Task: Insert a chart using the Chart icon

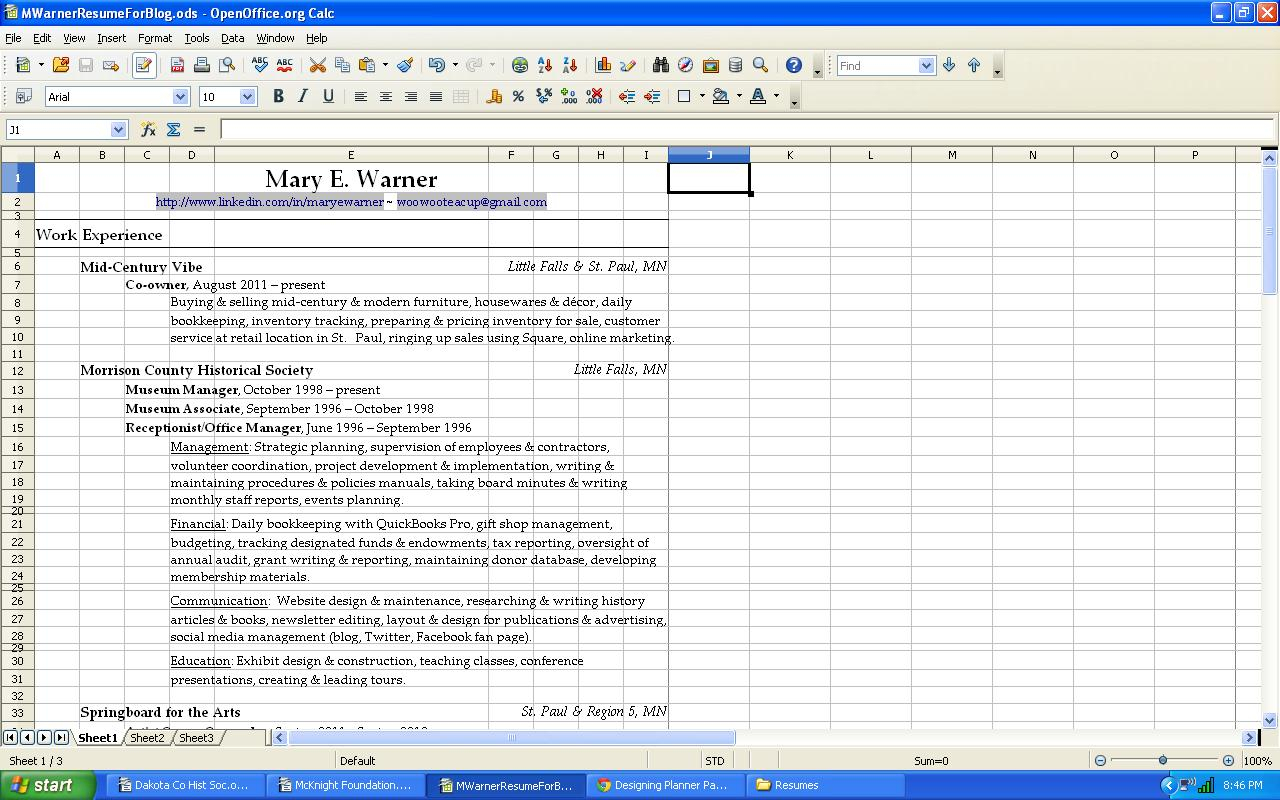Action: (603, 65)
